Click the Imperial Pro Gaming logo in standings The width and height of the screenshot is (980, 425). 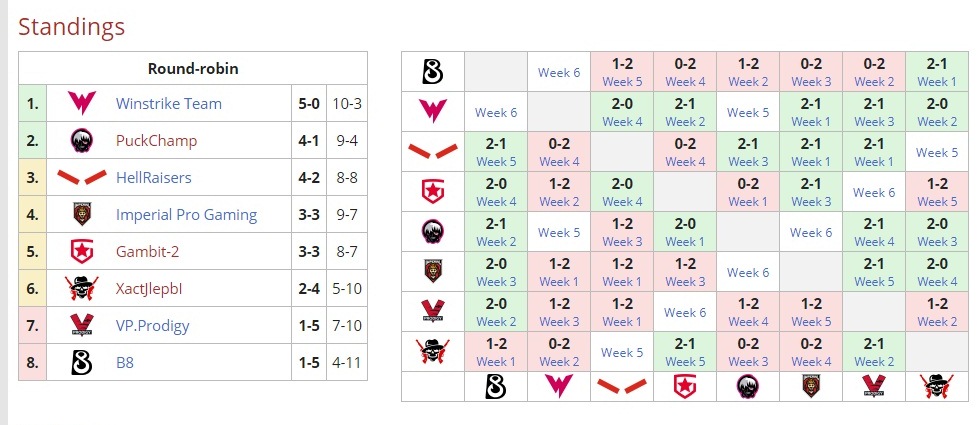(x=81, y=214)
